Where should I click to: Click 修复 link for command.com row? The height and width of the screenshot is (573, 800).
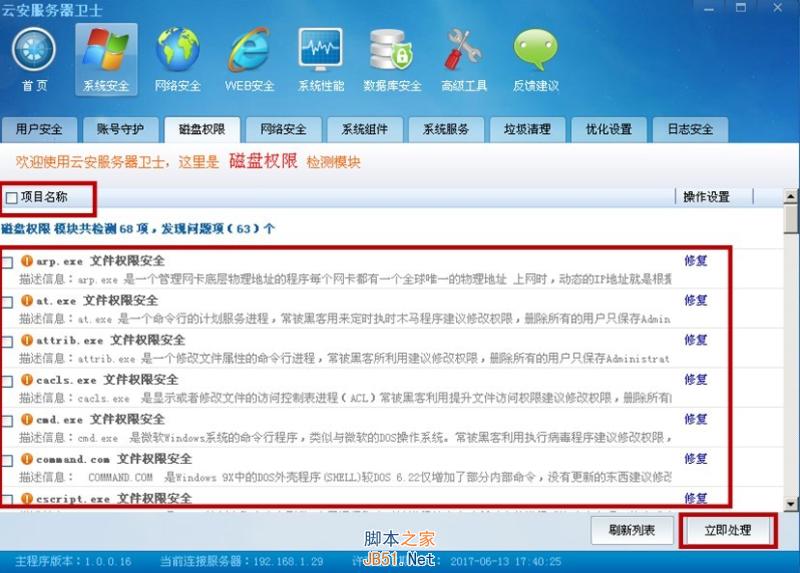coord(696,459)
